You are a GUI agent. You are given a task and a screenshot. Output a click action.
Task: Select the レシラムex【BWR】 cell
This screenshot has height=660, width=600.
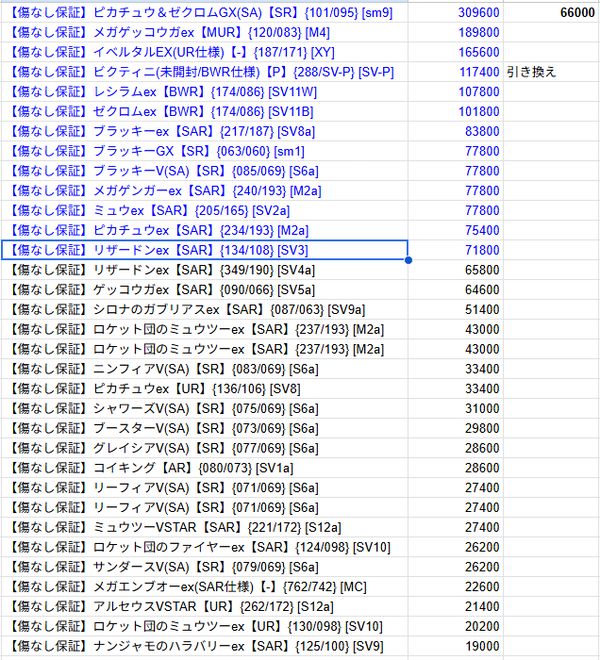tap(204, 92)
